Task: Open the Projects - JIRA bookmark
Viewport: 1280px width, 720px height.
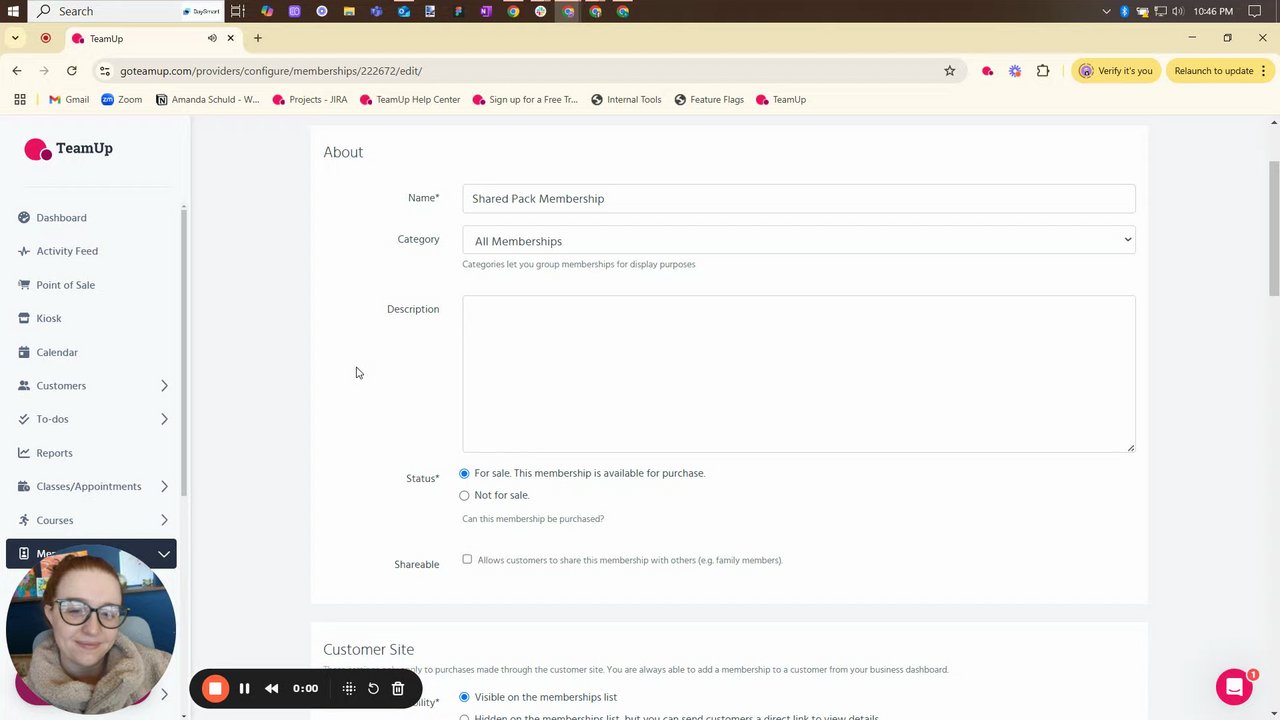Action: [309, 99]
